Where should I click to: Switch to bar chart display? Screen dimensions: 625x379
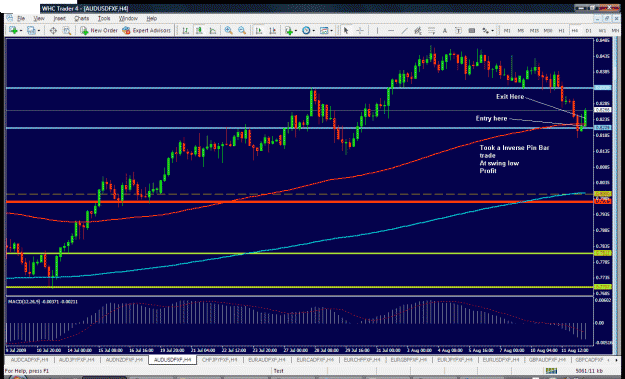point(185,30)
